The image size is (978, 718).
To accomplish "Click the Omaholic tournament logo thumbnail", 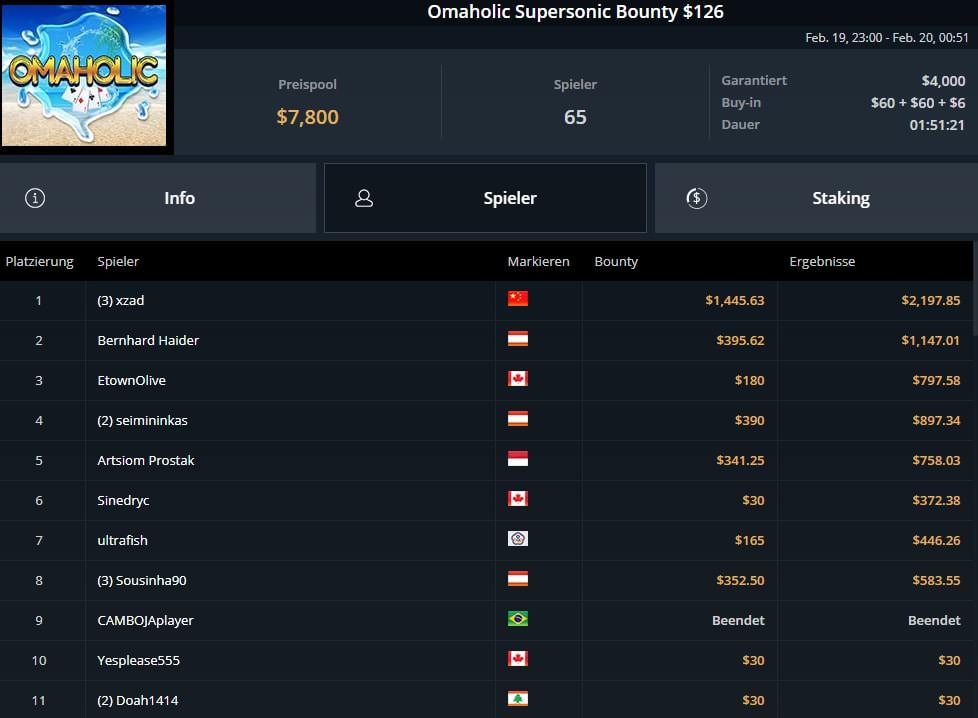I will (x=85, y=76).
